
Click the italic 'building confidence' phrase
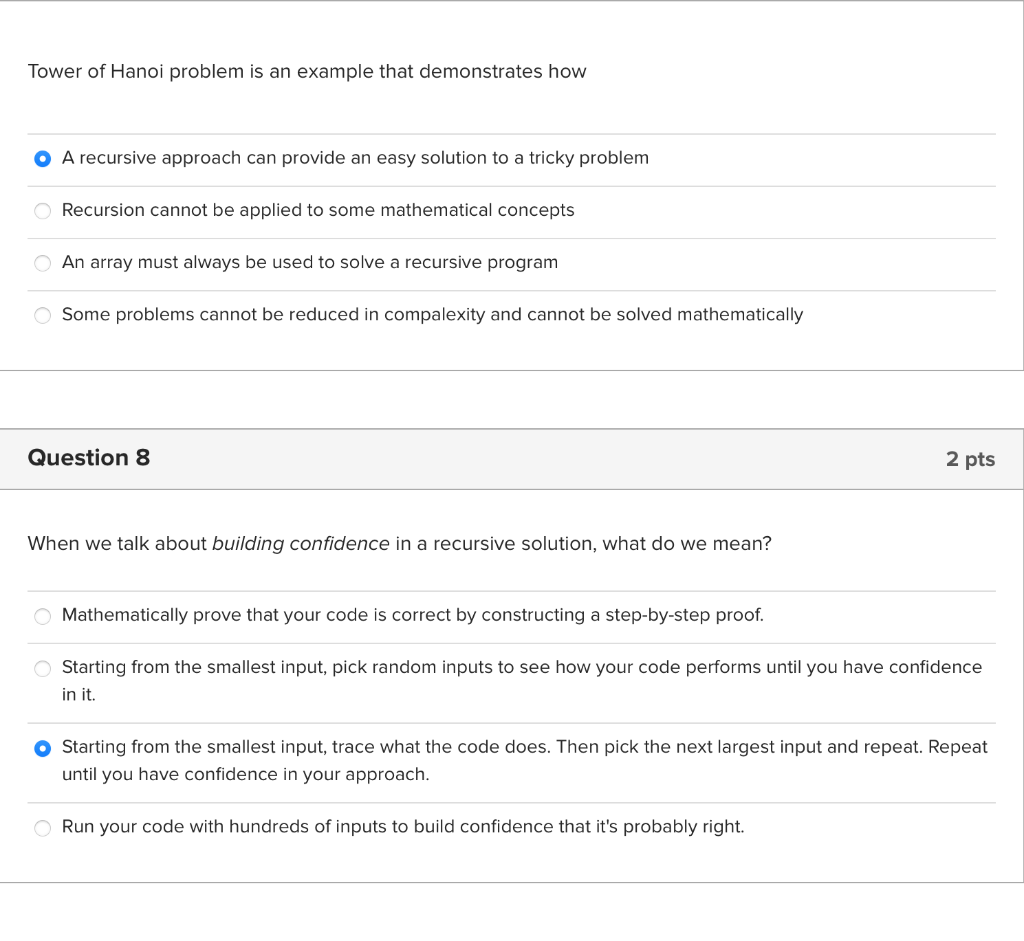coord(301,544)
